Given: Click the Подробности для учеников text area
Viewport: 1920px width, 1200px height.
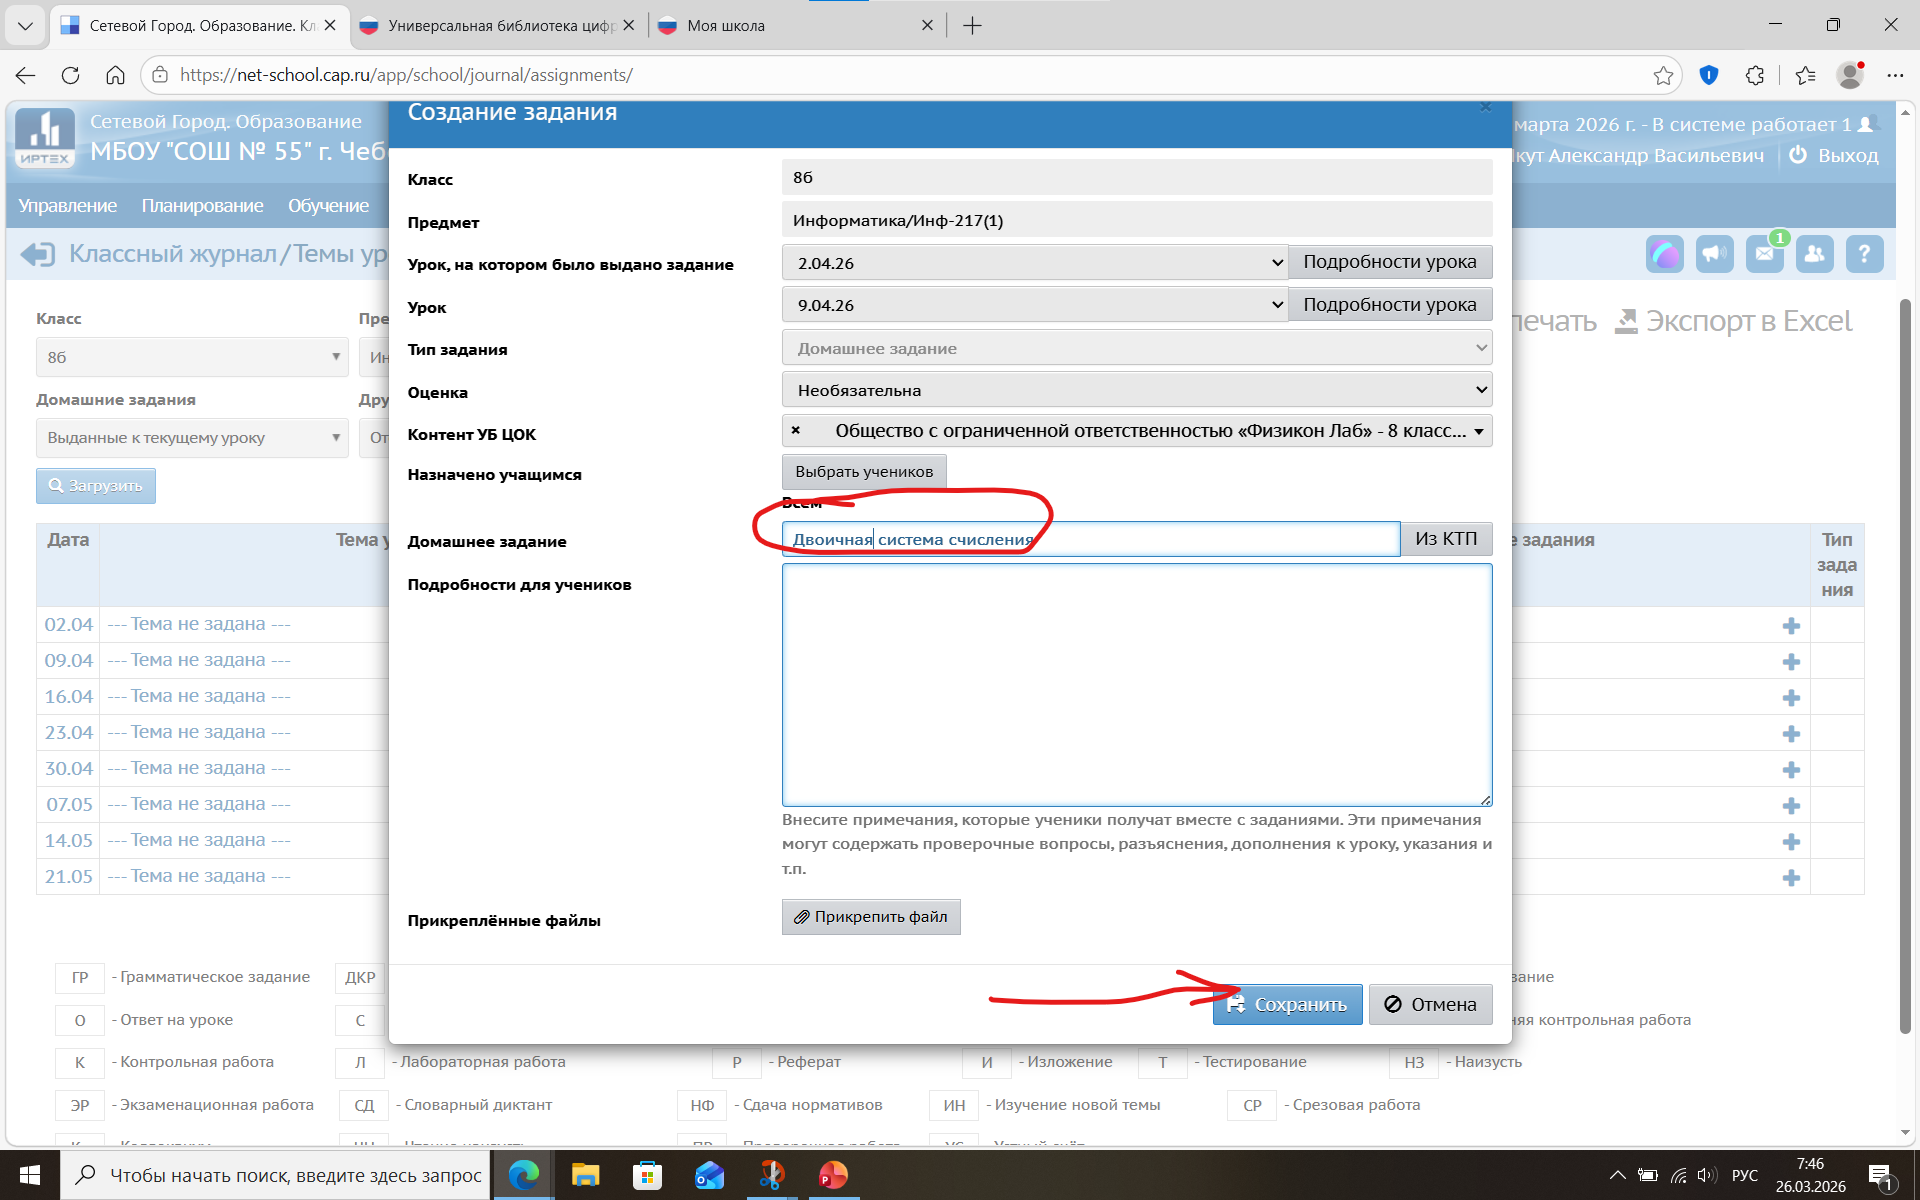Looking at the screenshot, I should click(x=1136, y=685).
